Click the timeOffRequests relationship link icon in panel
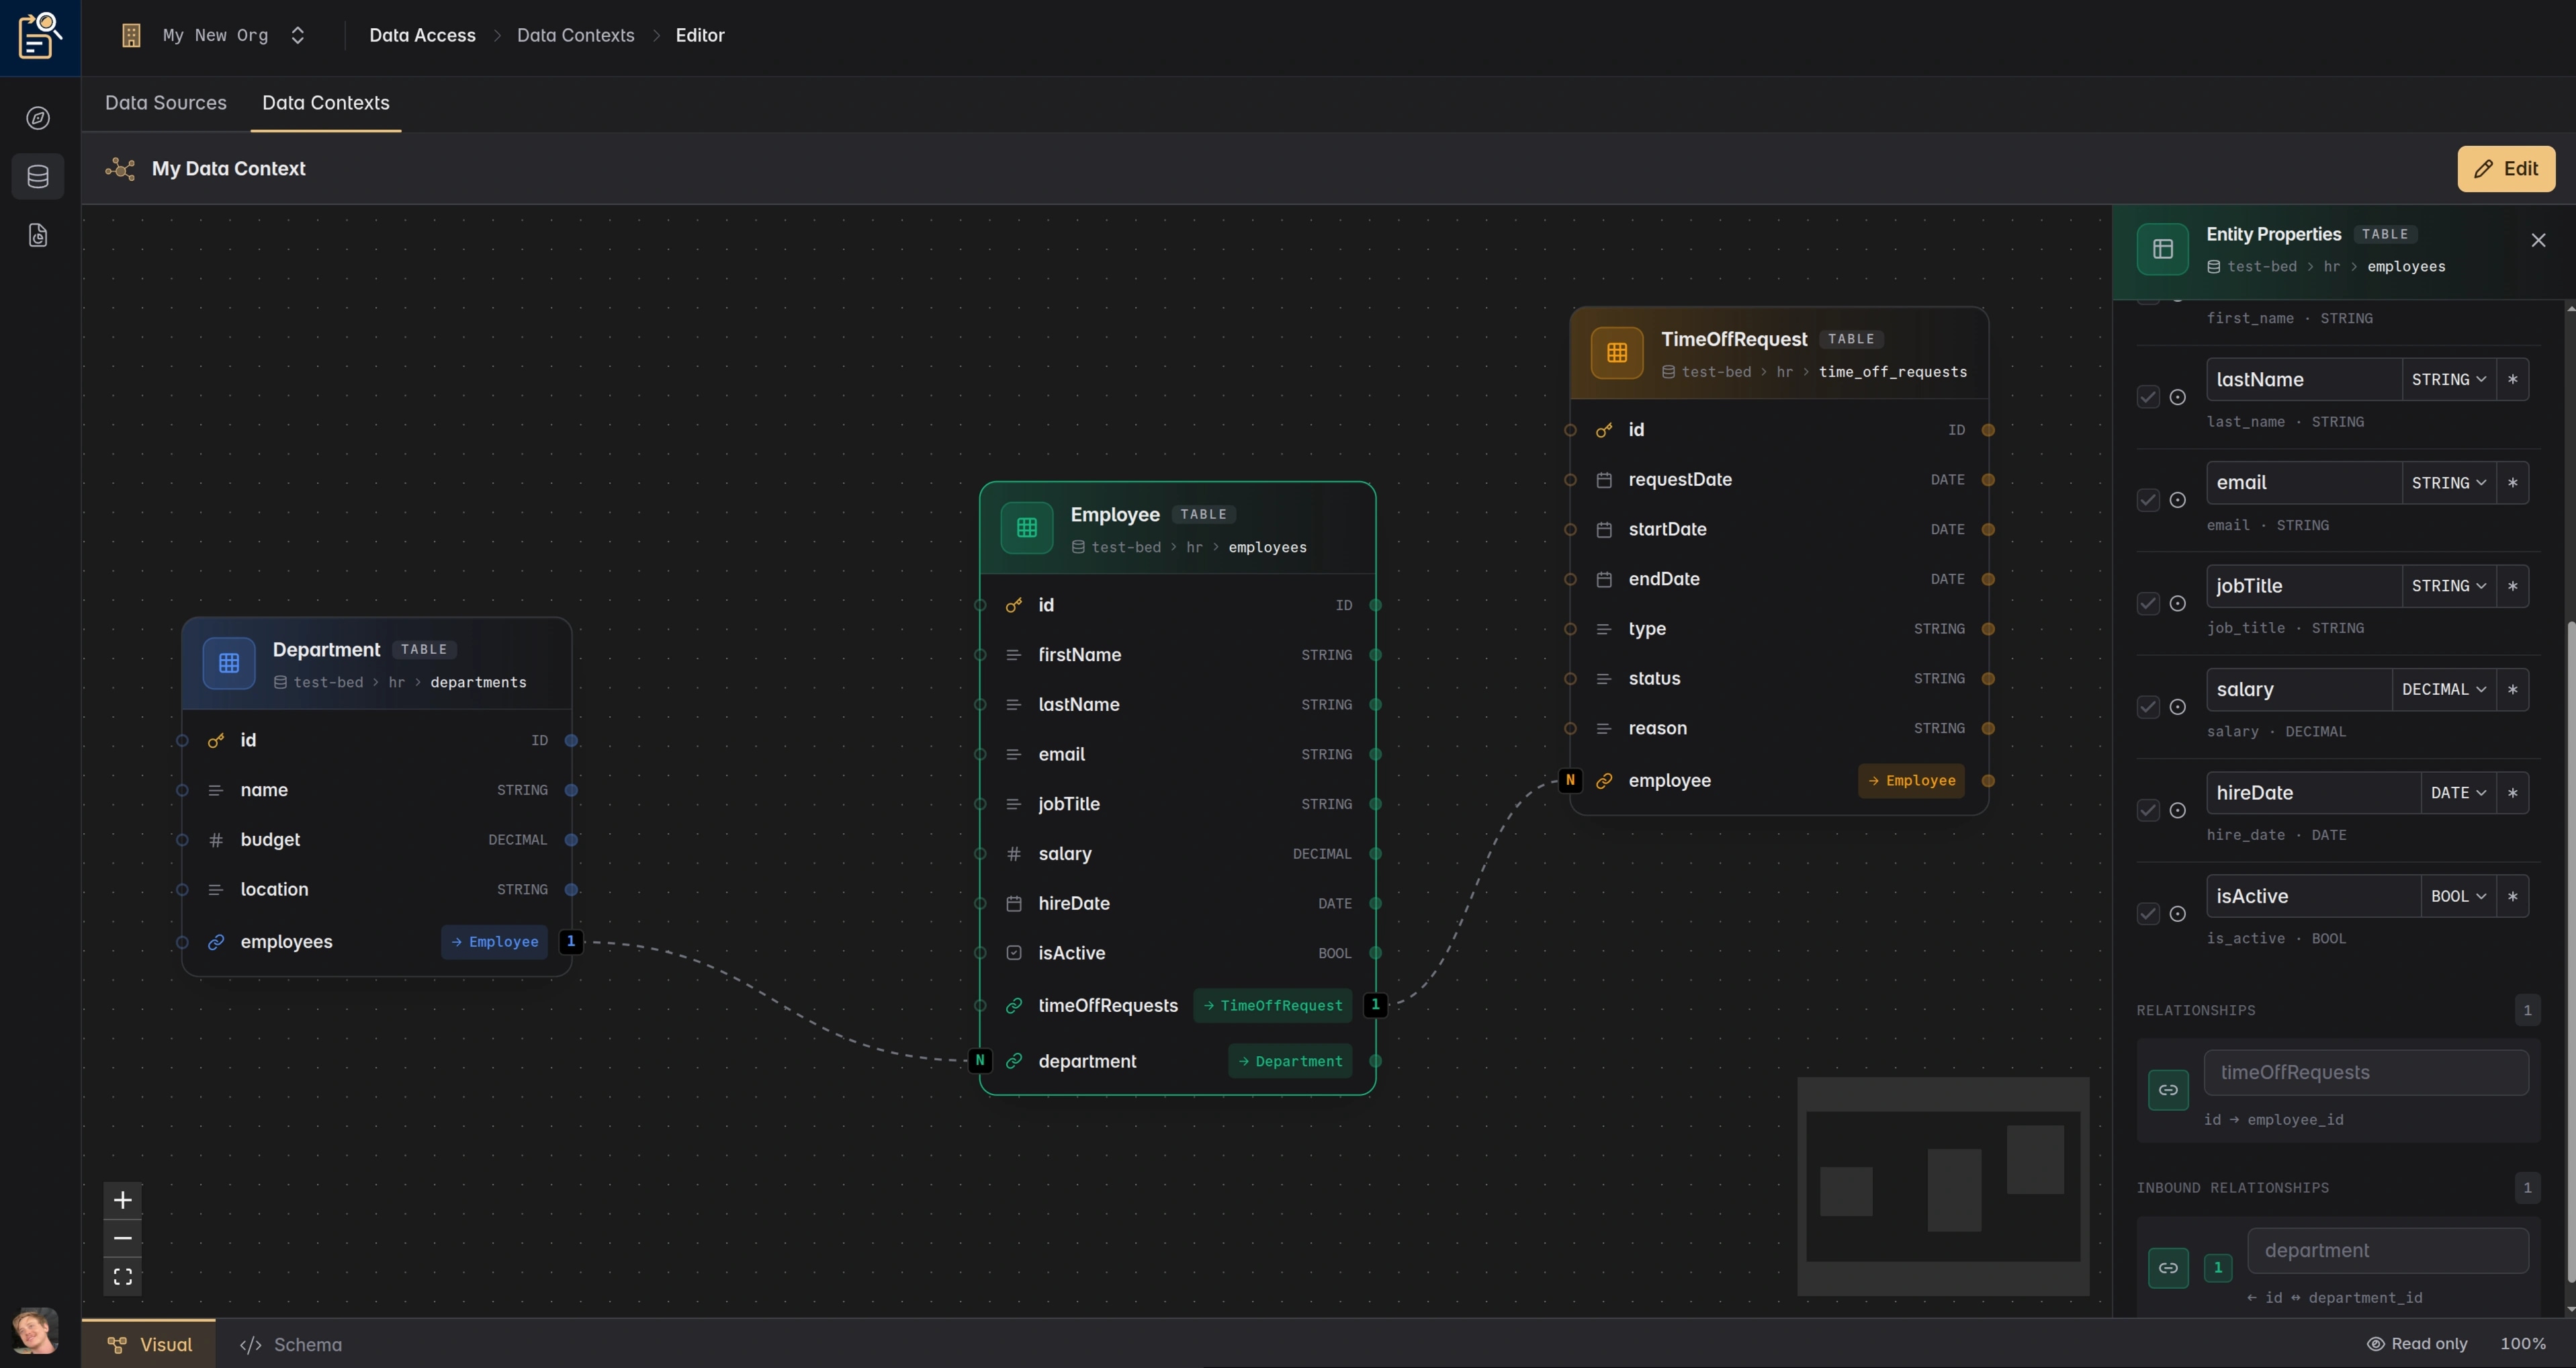 tap(2168, 1090)
